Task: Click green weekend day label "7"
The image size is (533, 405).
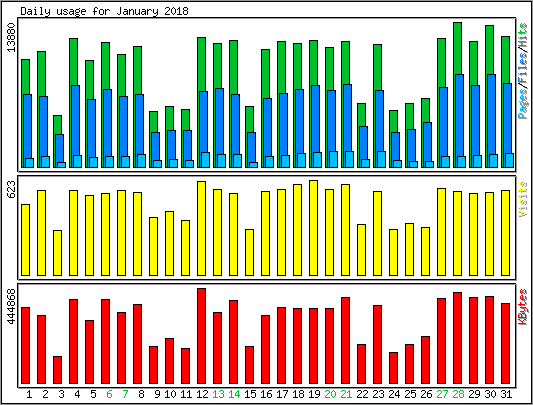Action: coord(125,394)
